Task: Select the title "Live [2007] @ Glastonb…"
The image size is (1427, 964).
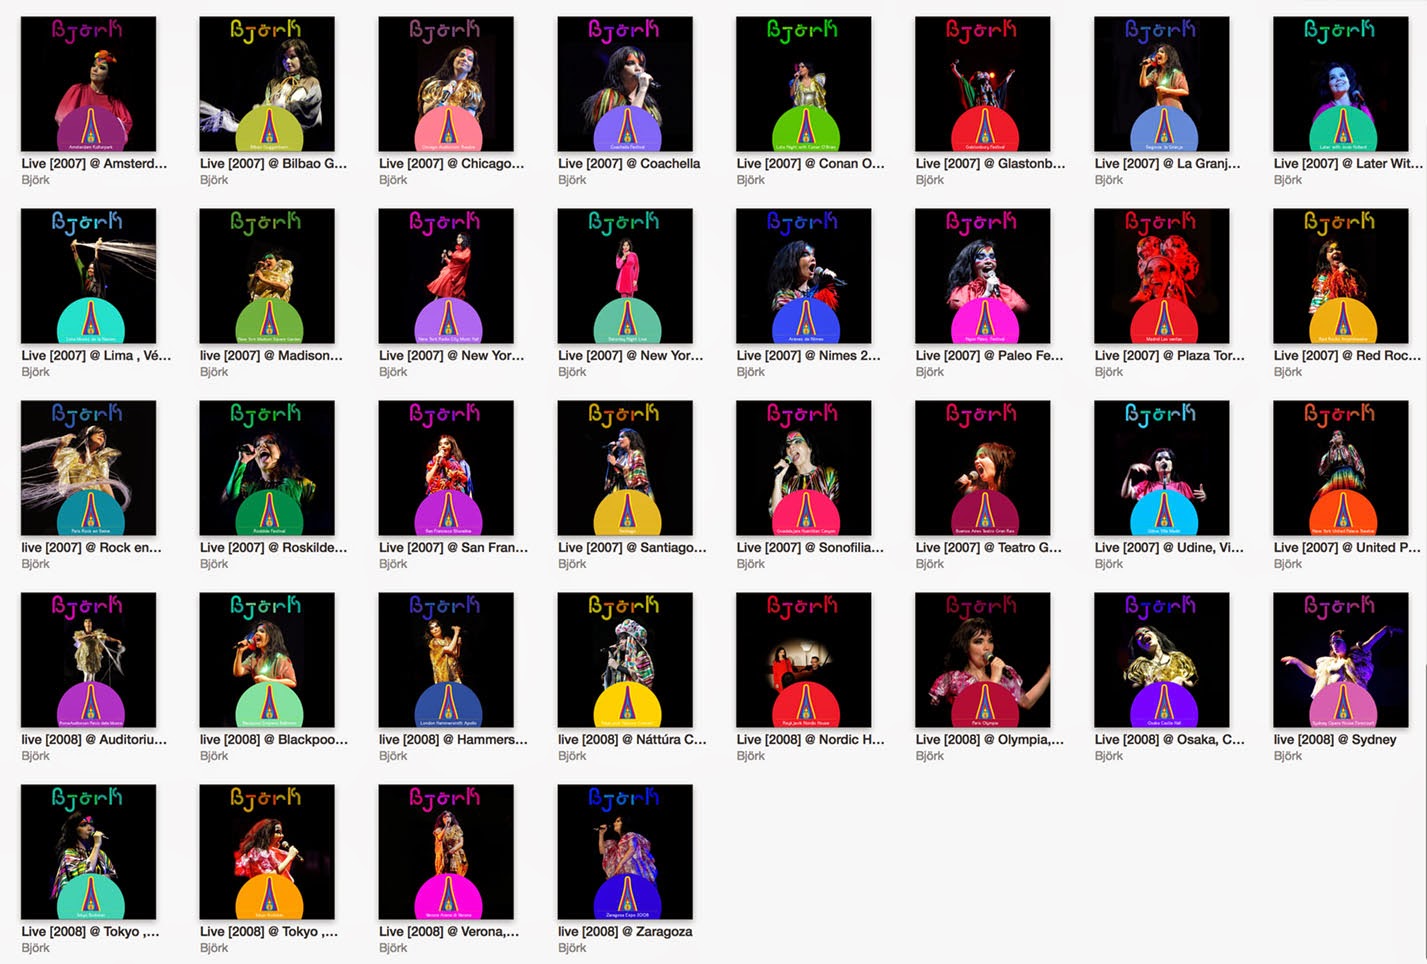Action: [991, 163]
